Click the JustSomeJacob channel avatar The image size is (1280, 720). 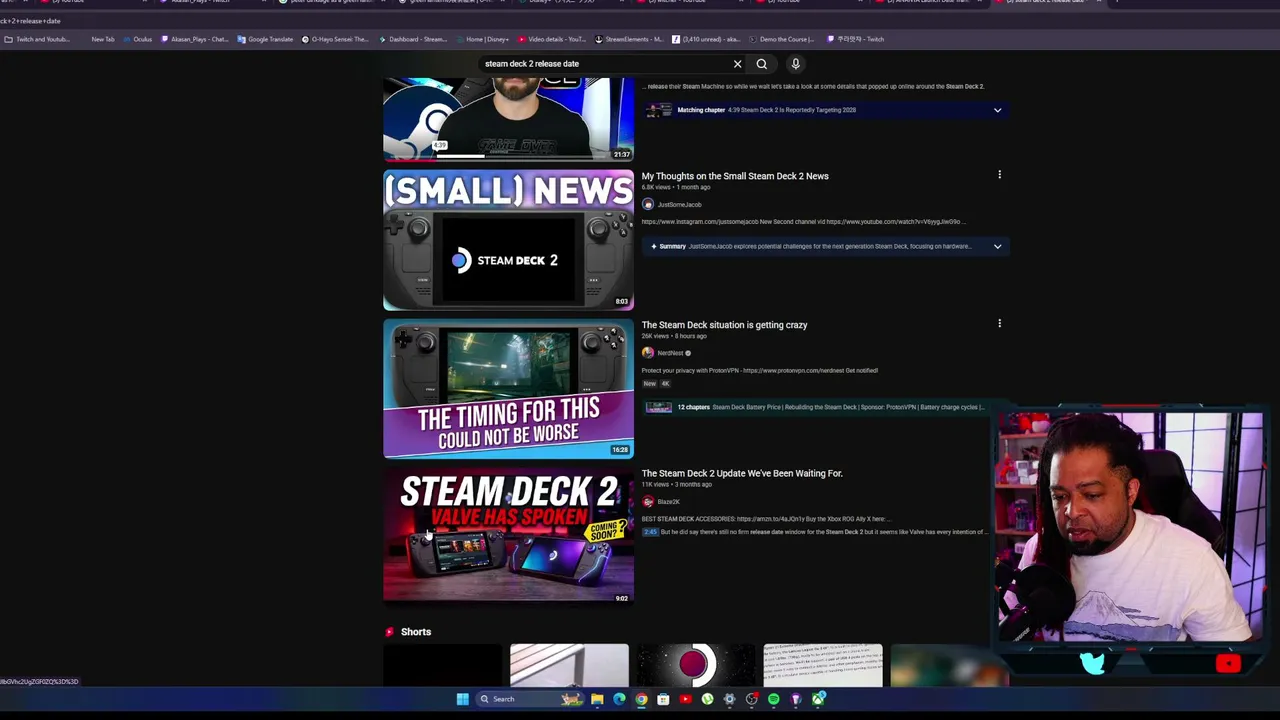[x=648, y=205]
